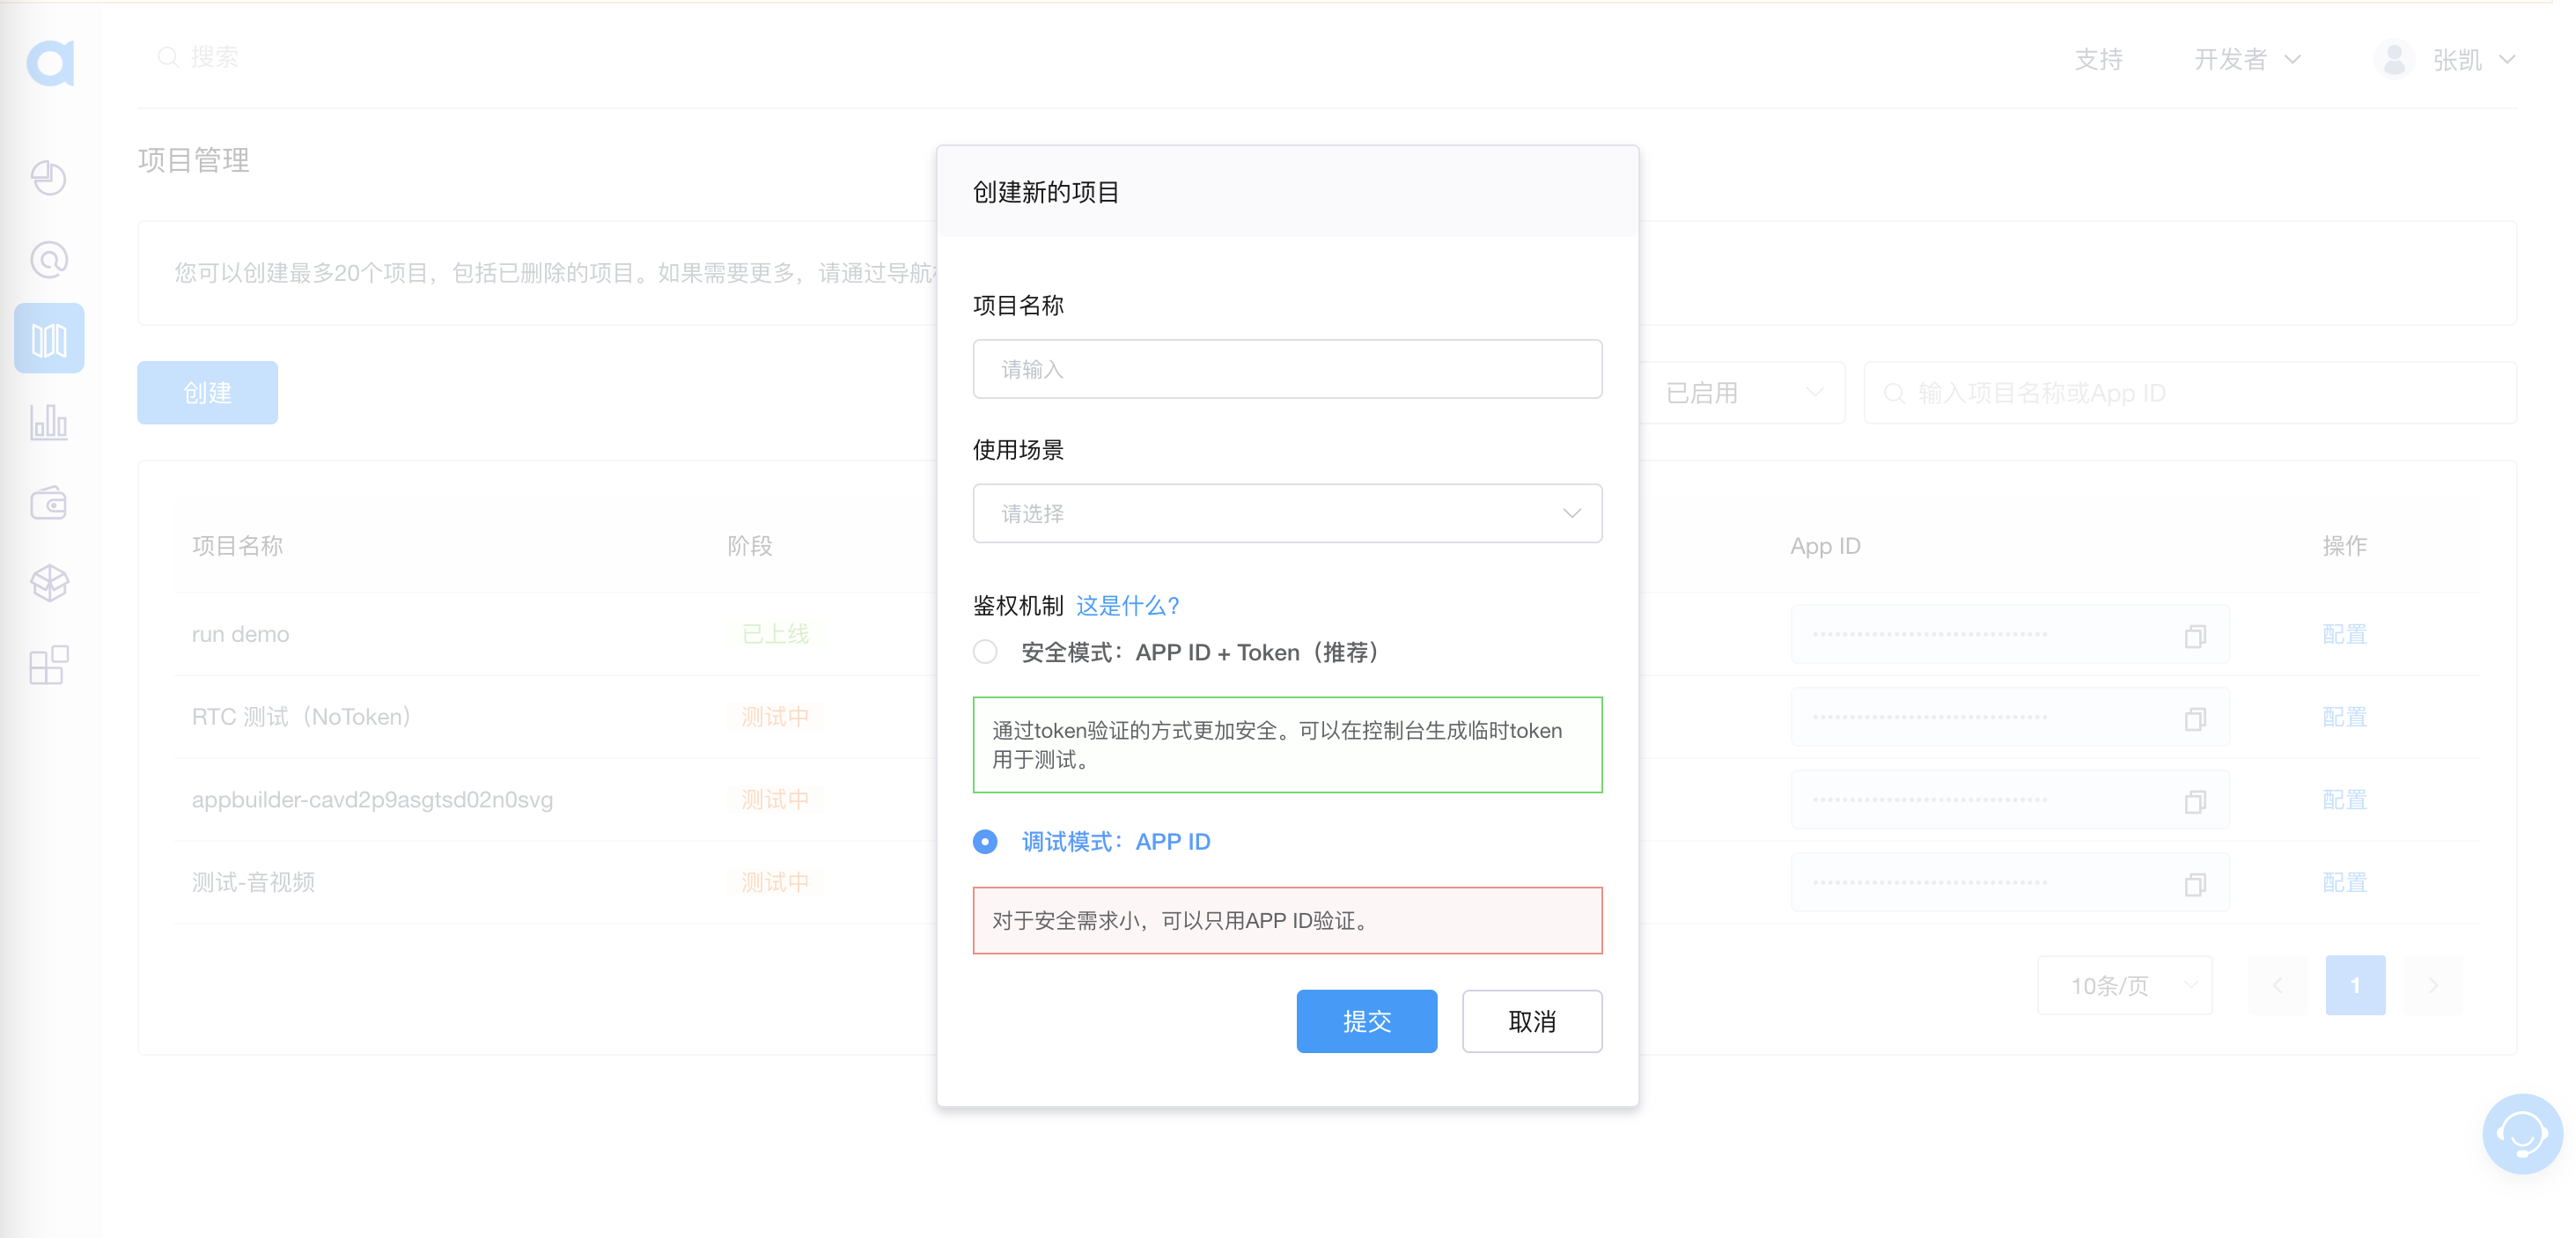This screenshot has width=2576, height=1238.
Task: Click the search magnifier icon in top bar
Action: tap(168, 57)
